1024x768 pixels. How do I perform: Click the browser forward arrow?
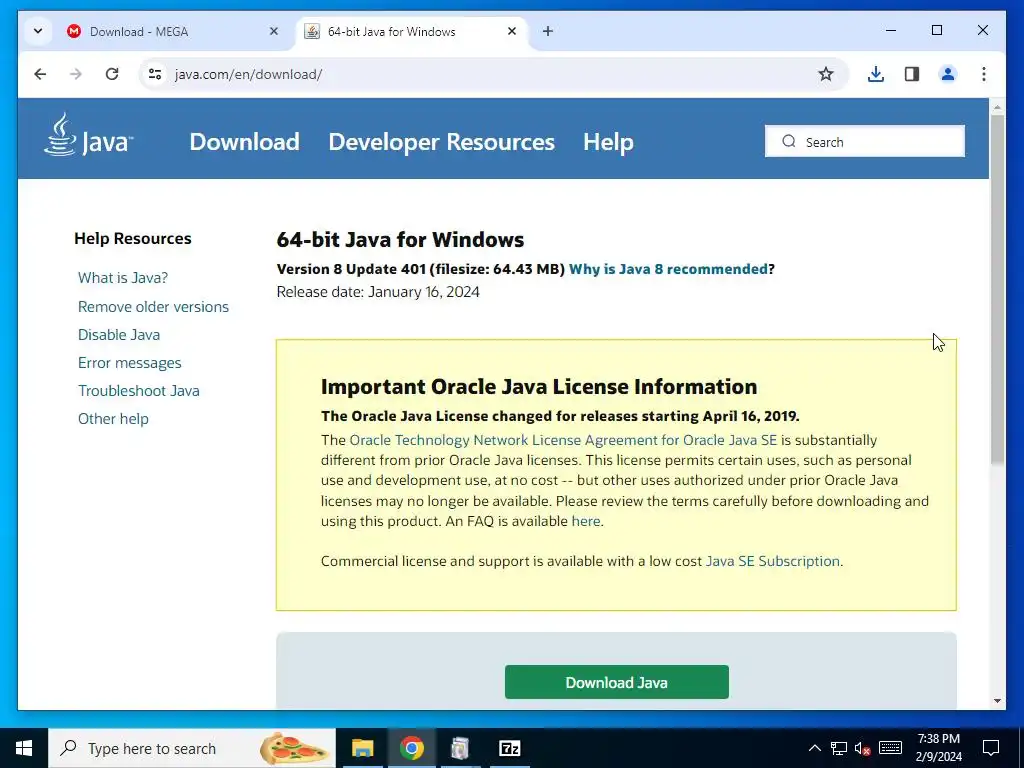[76, 74]
